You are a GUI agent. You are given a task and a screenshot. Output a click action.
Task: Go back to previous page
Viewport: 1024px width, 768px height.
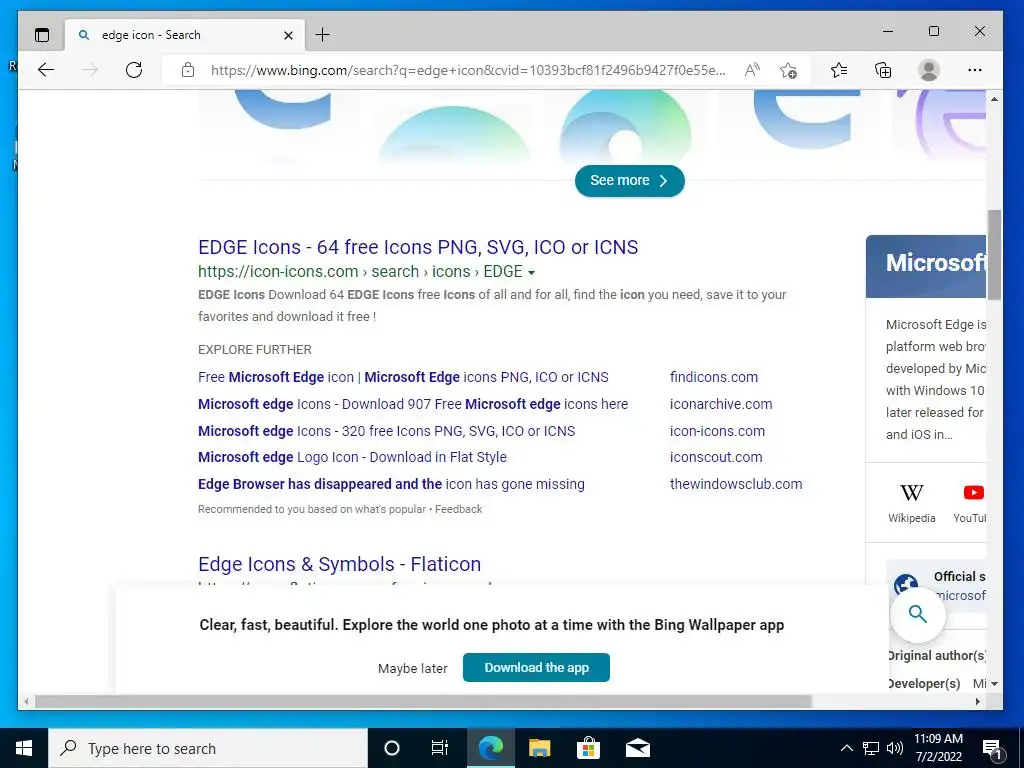[x=46, y=70]
